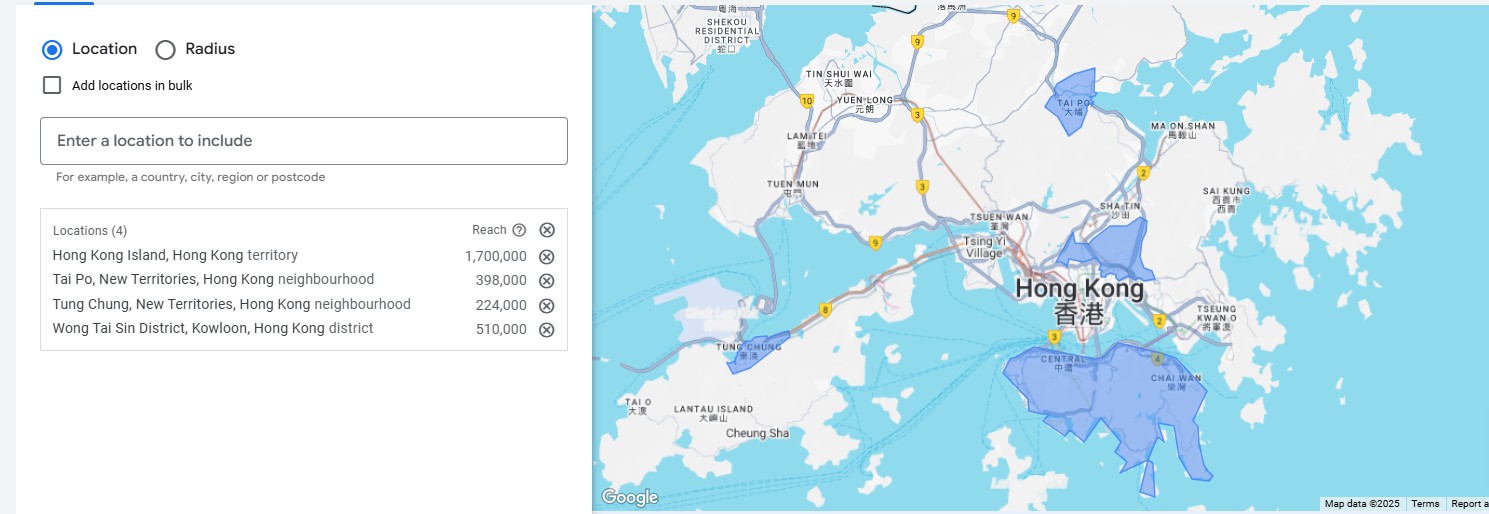Viewport: 1489px width, 514px height.
Task: Click the Locations (4) heading
Action: (90, 230)
